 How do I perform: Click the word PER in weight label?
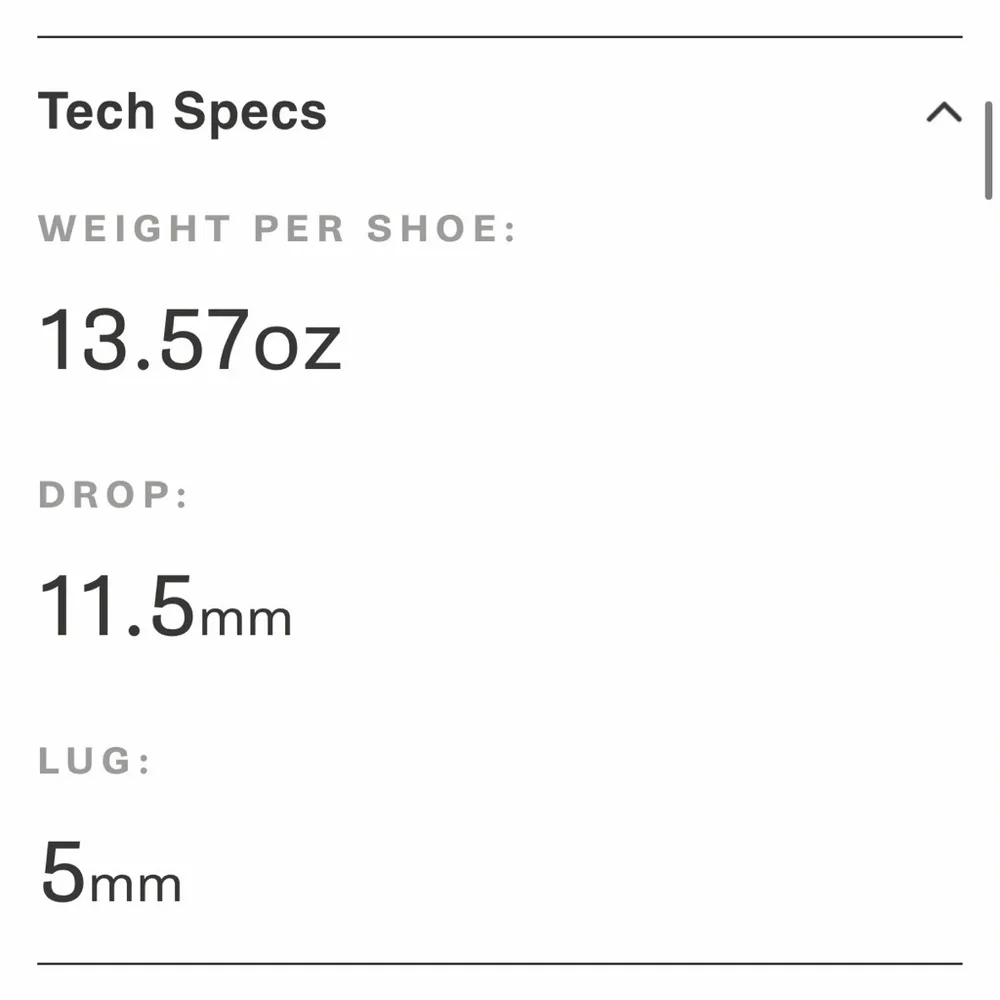(299, 229)
